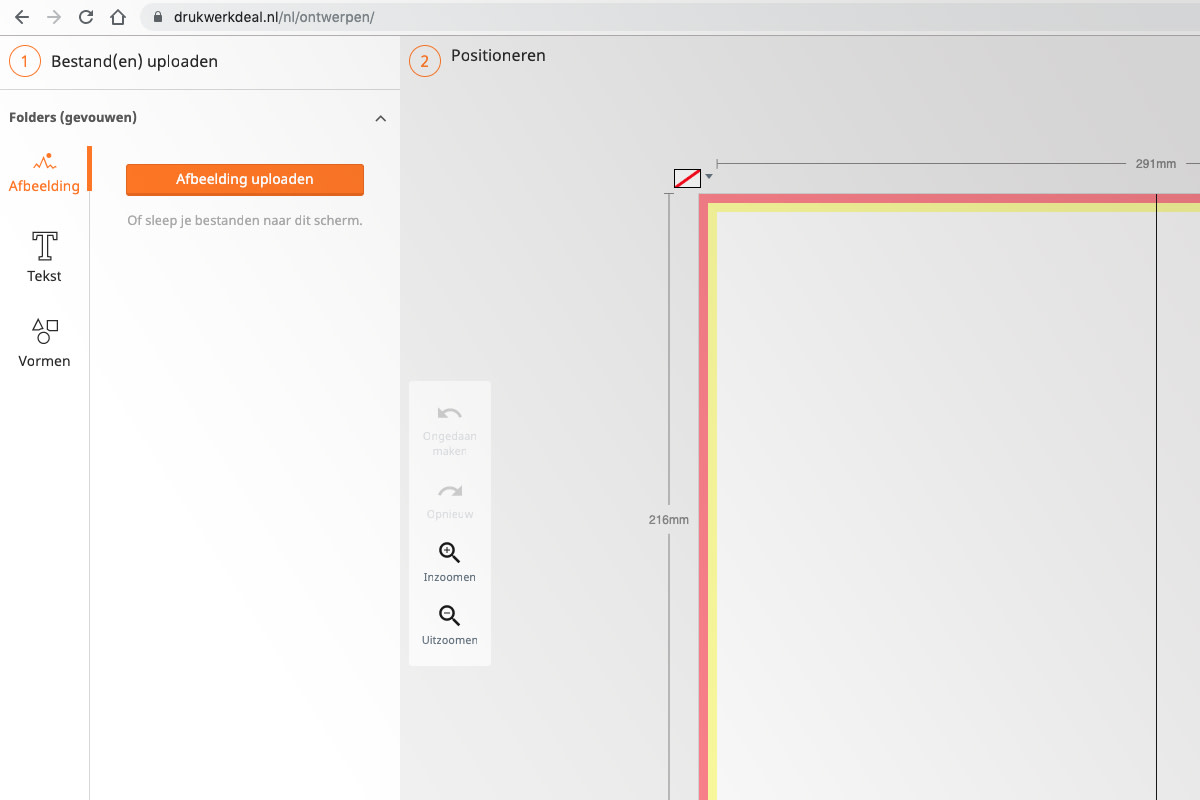Select step 1 Bestand(en) uploaden
This screenshot has width=1200, height=800.
(114, 61)
